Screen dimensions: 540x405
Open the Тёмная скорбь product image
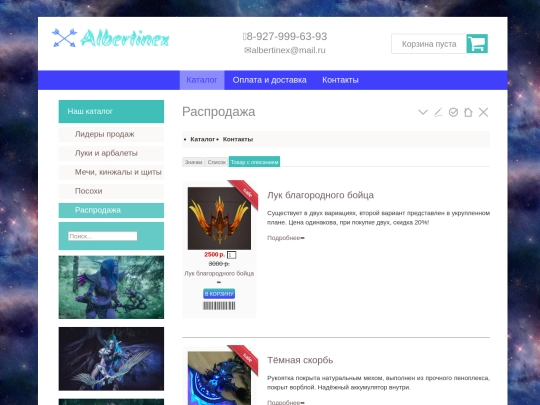click(219, 378)
